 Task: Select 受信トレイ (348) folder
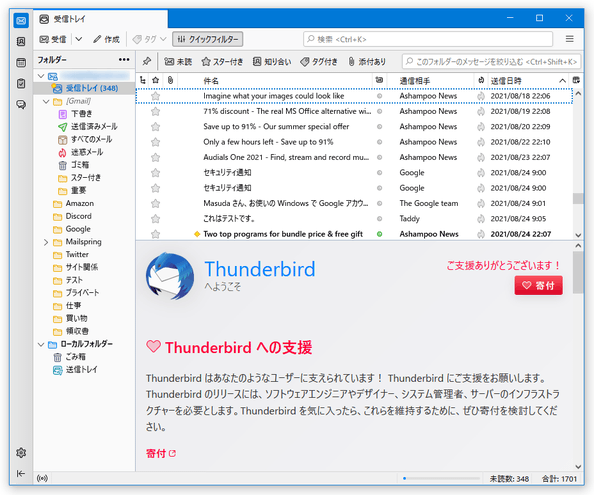tap(84, 88)
